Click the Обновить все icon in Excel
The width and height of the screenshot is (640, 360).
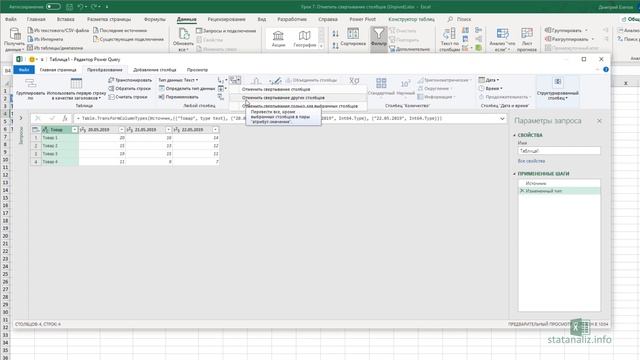(183, 34)
